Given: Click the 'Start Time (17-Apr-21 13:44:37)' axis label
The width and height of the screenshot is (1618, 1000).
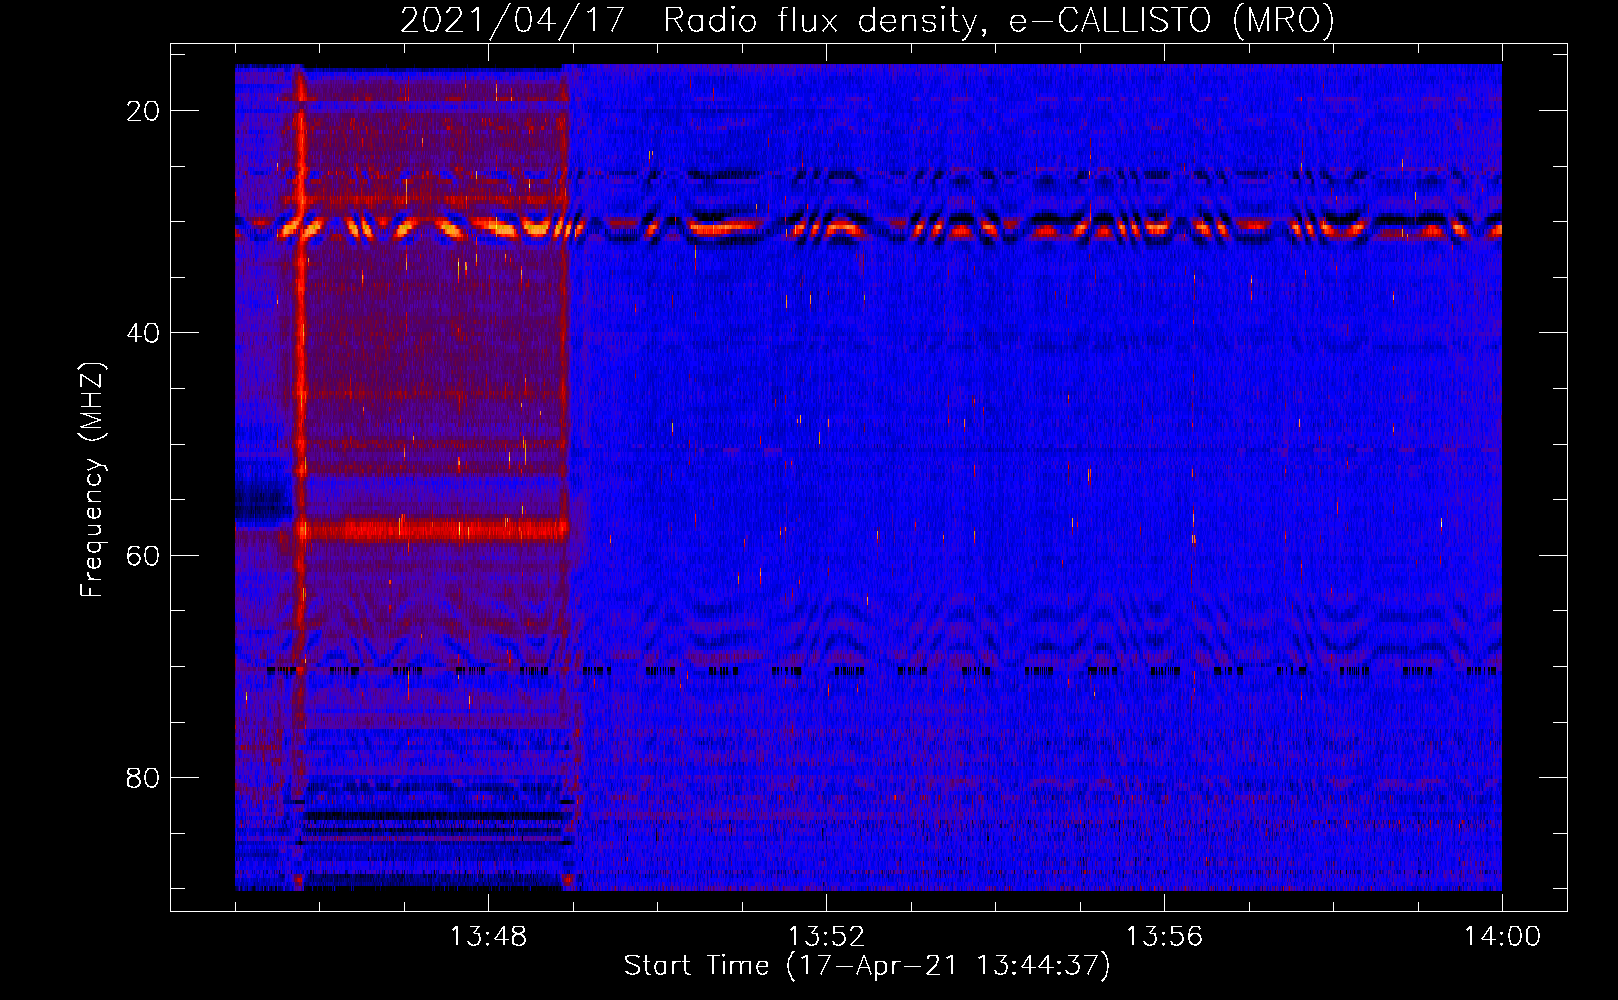Looking at the screenshot, I should point(867,966).
